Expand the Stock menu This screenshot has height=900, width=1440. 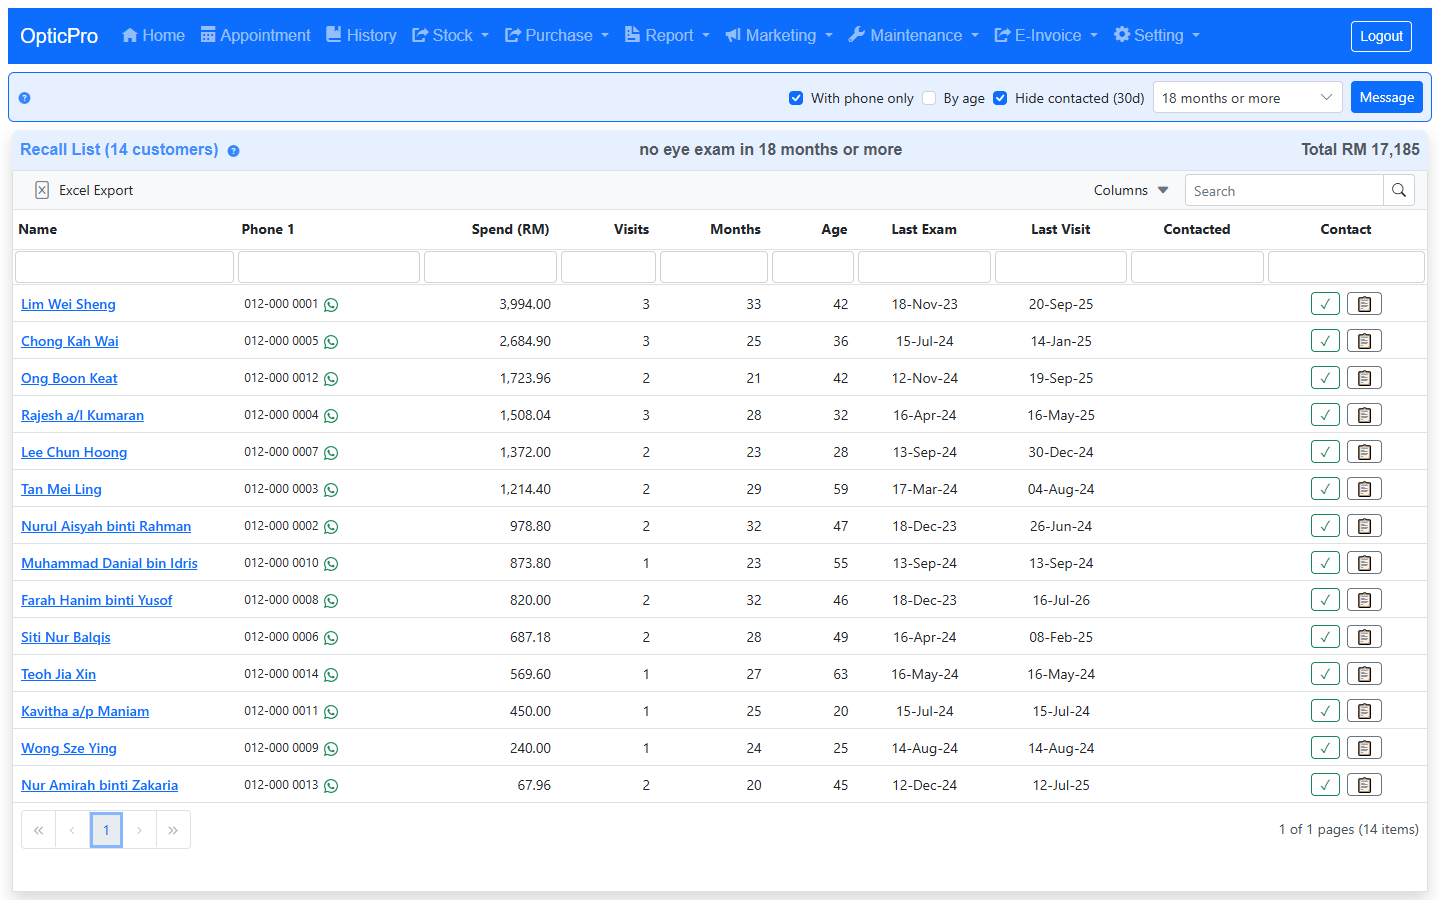click(451, 35)
